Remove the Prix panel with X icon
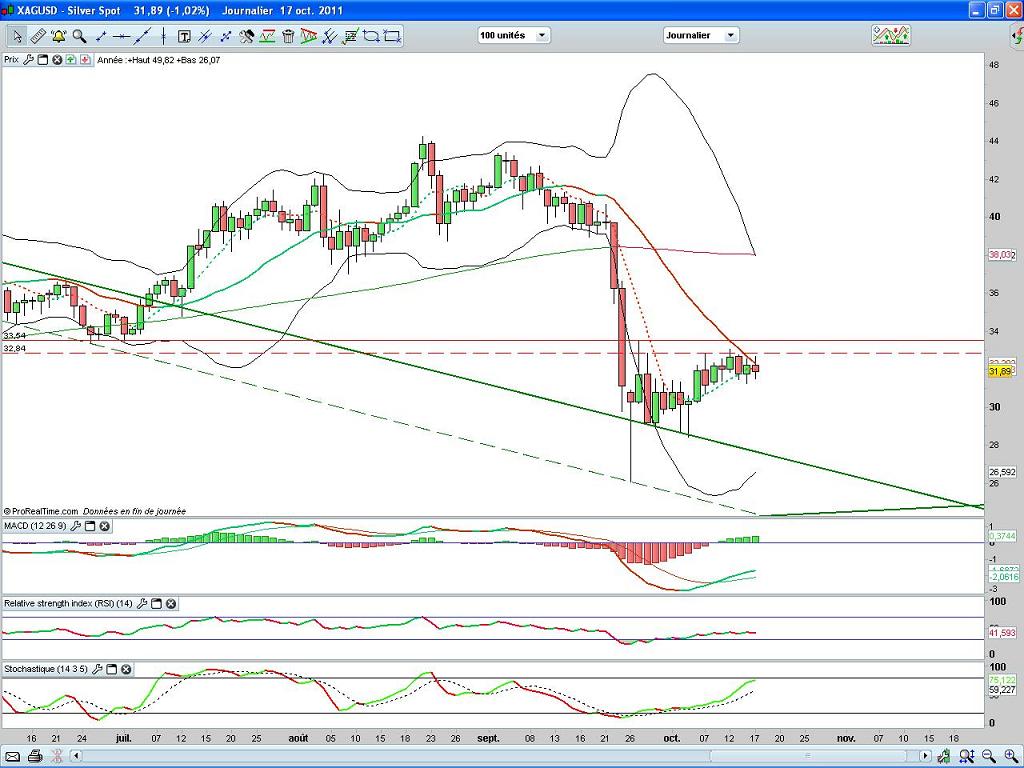This screenshot has height=768, width=1024. 57,60
